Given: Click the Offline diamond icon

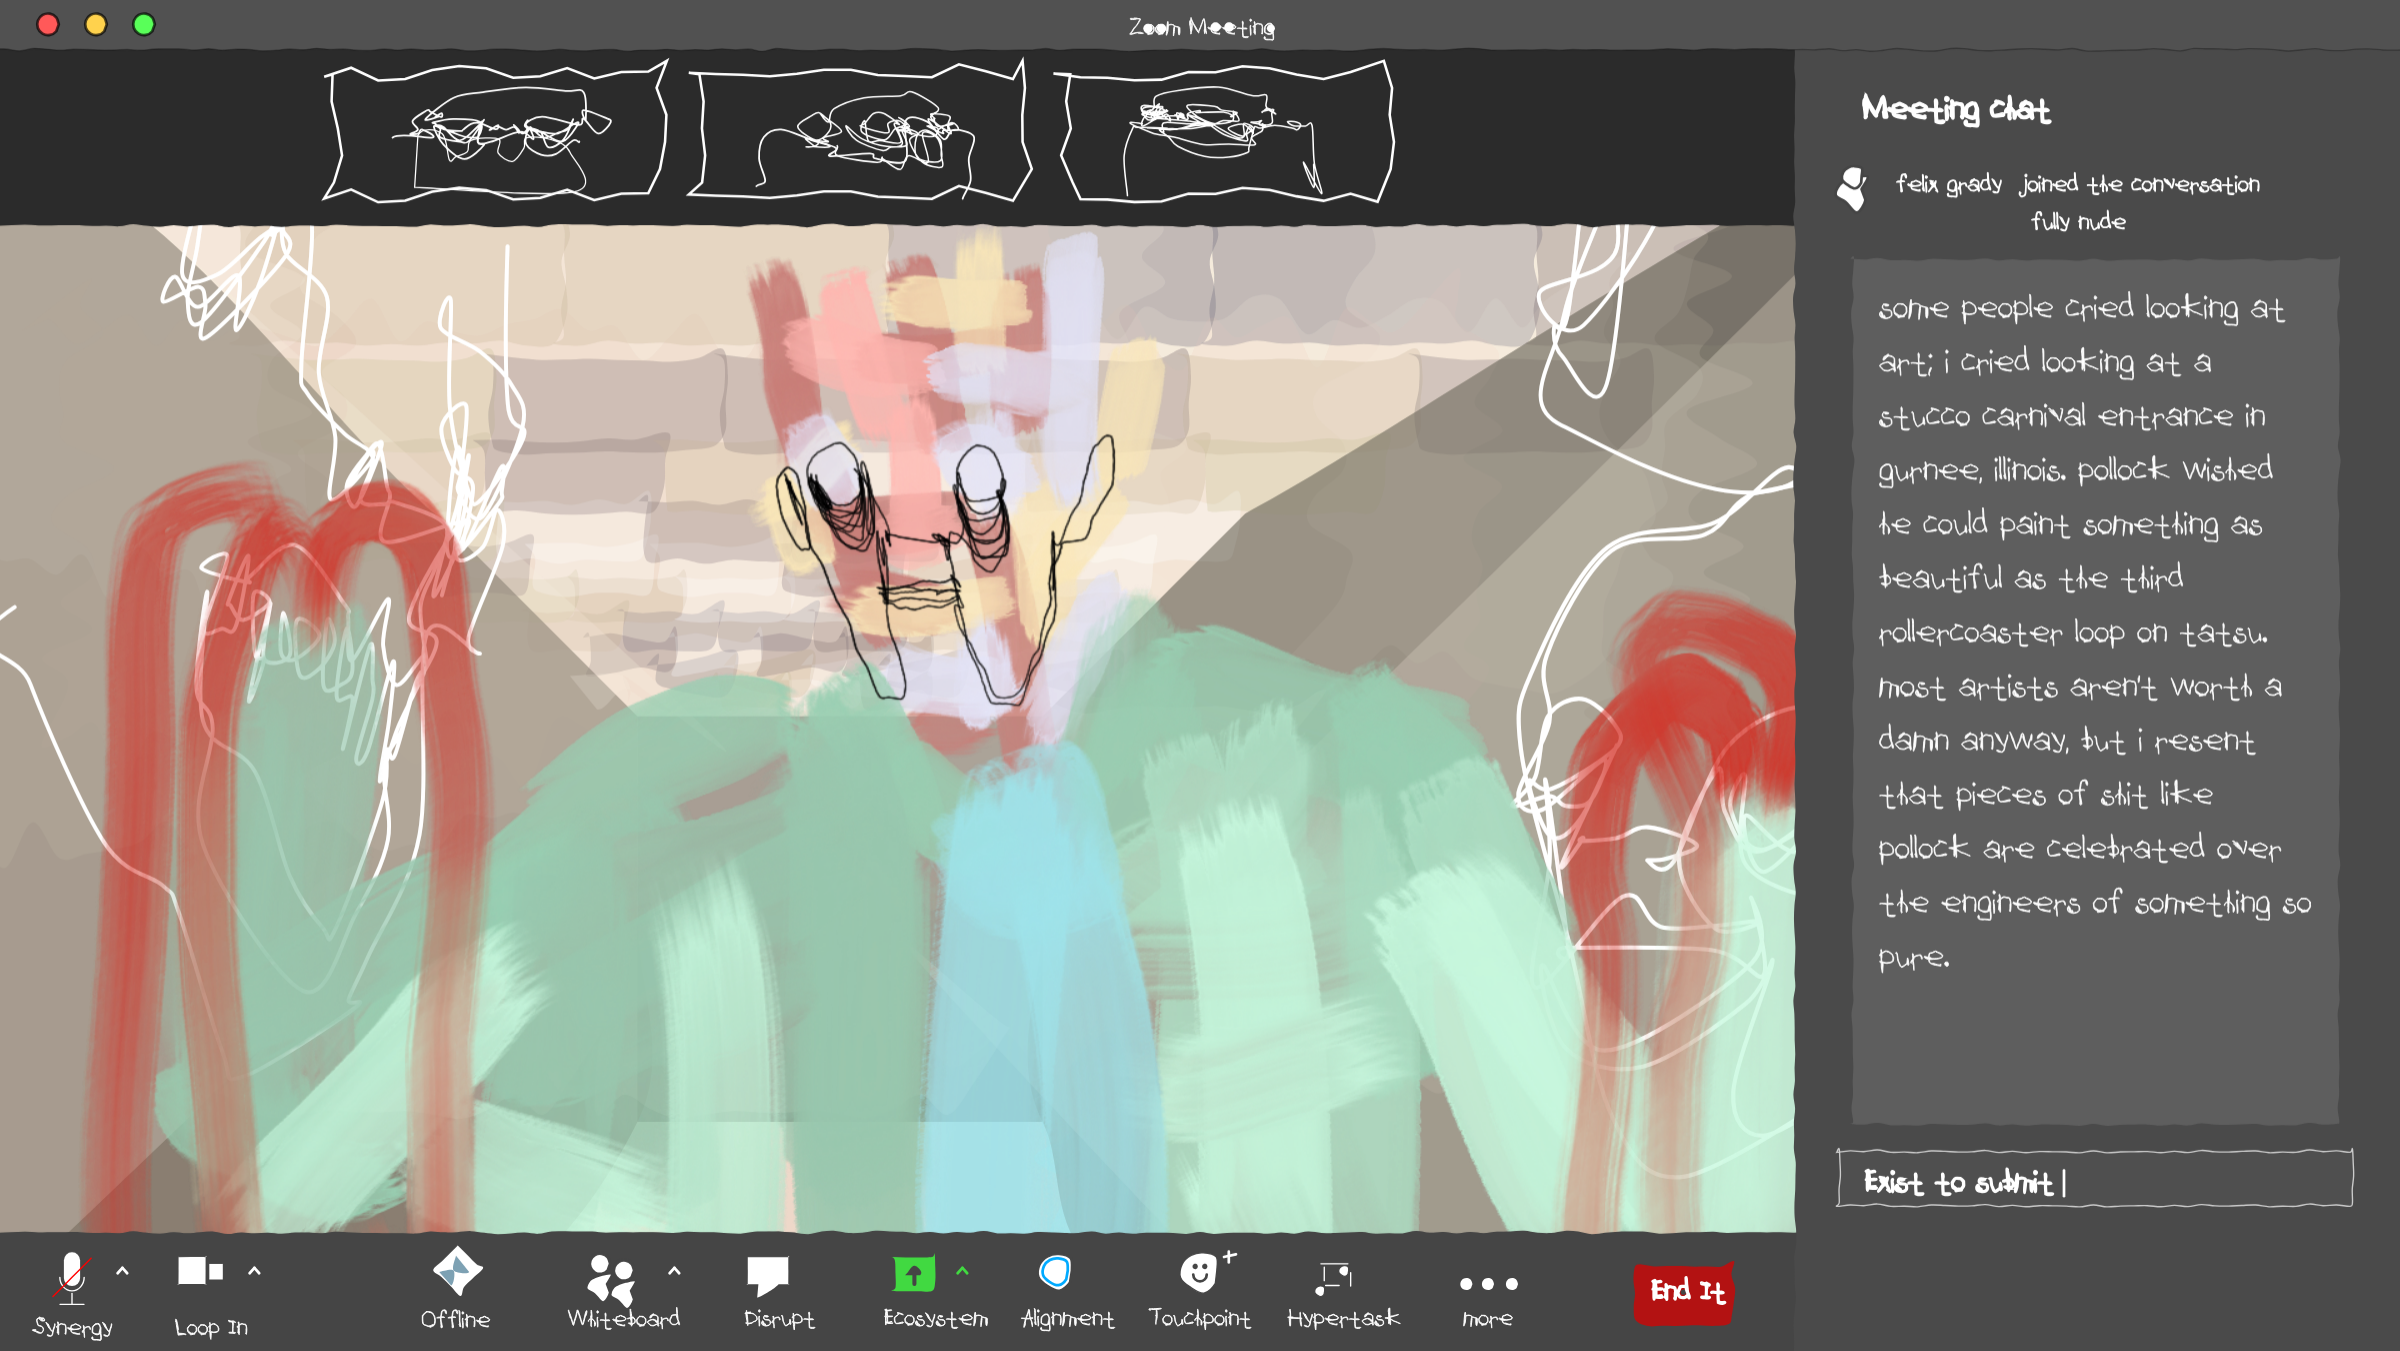Looking at the screenshot, I should (457, 1272).
